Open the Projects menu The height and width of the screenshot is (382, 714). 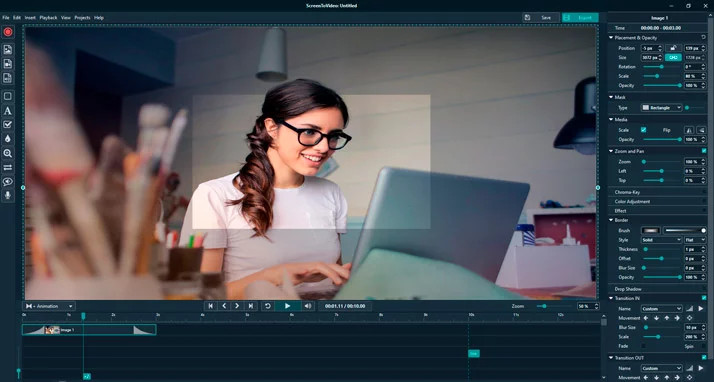82,18
